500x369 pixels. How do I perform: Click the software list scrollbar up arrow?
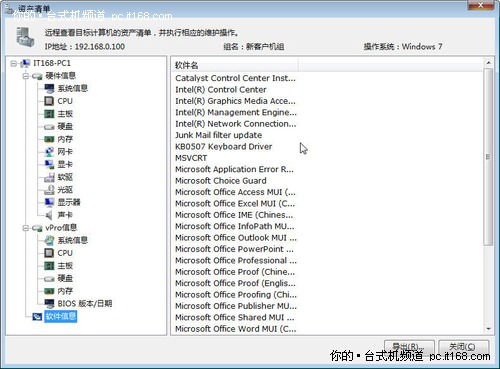488,63
